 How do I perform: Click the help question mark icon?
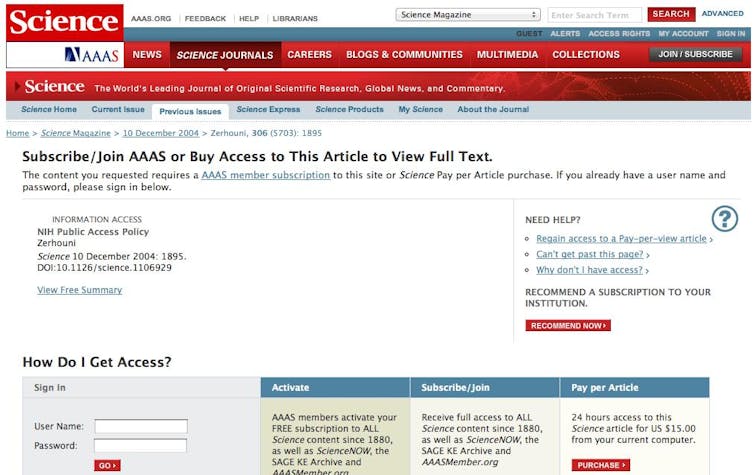click(x=724, y=219)
